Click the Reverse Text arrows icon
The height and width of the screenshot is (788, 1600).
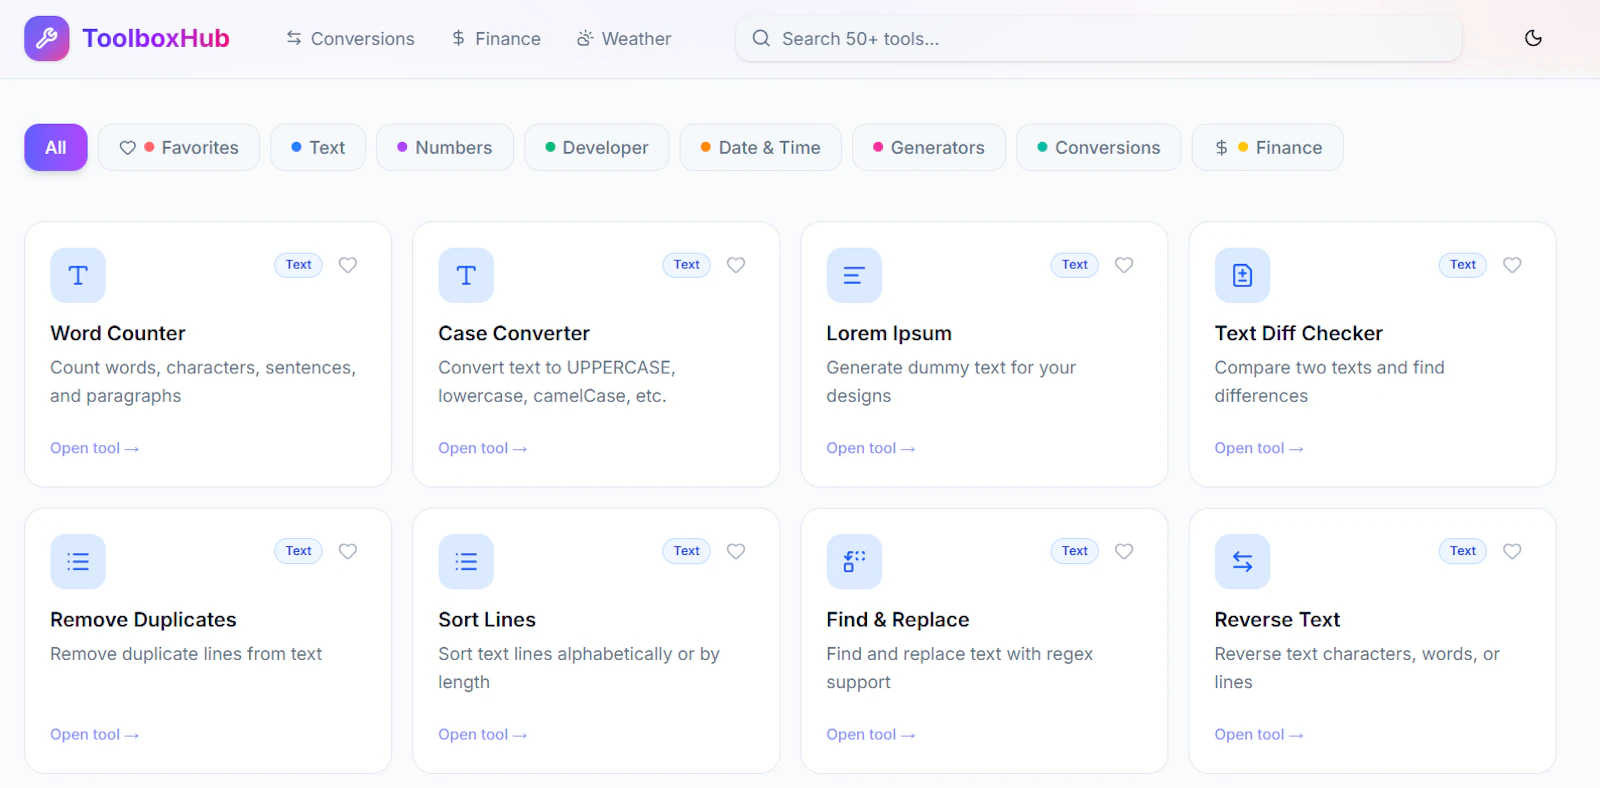point(1242,561)
